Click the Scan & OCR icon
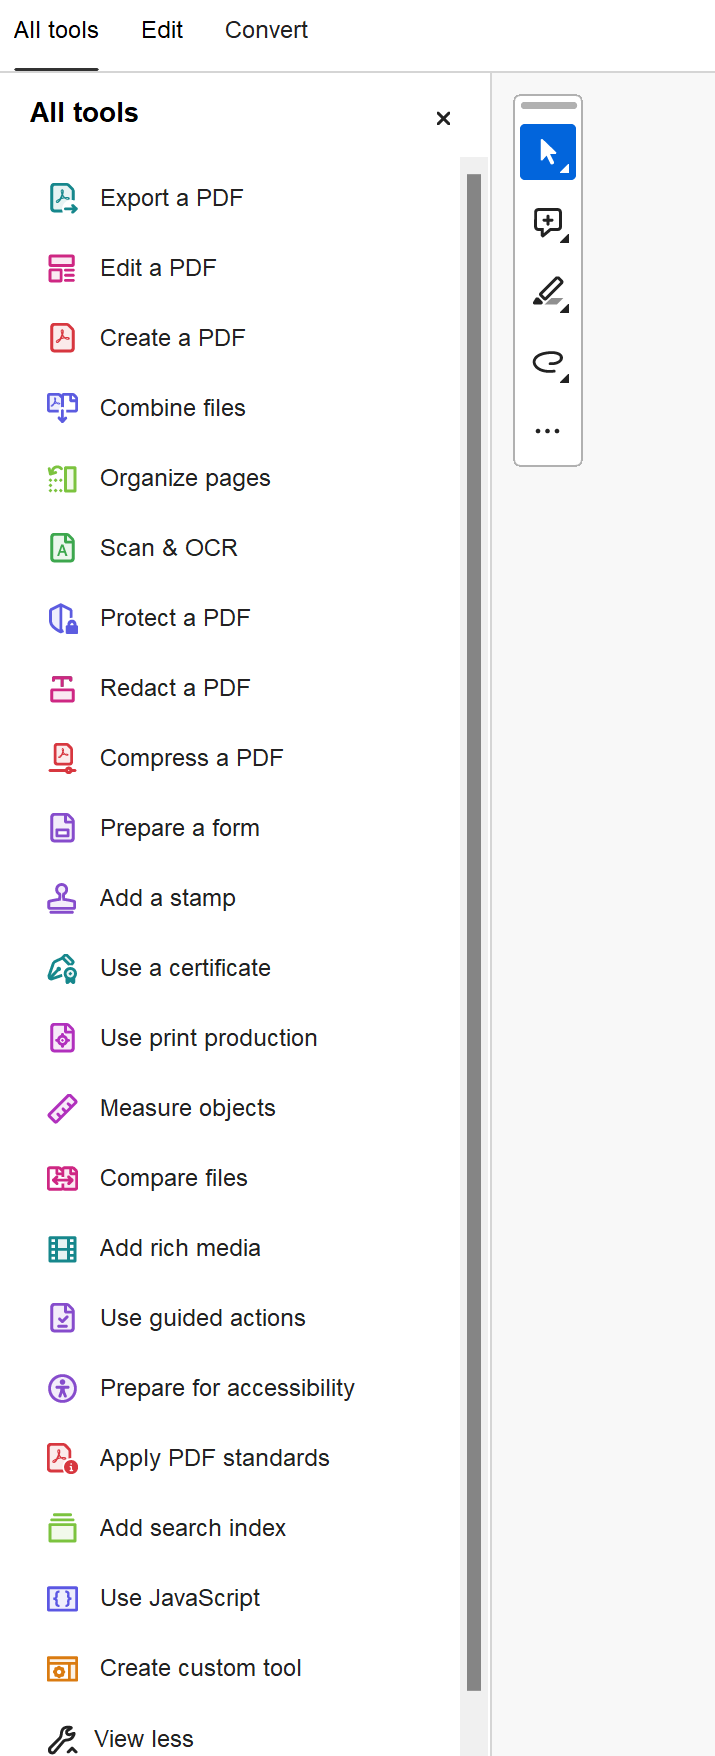Screen dimensions: 715x1756 click(x=63, y=548)
